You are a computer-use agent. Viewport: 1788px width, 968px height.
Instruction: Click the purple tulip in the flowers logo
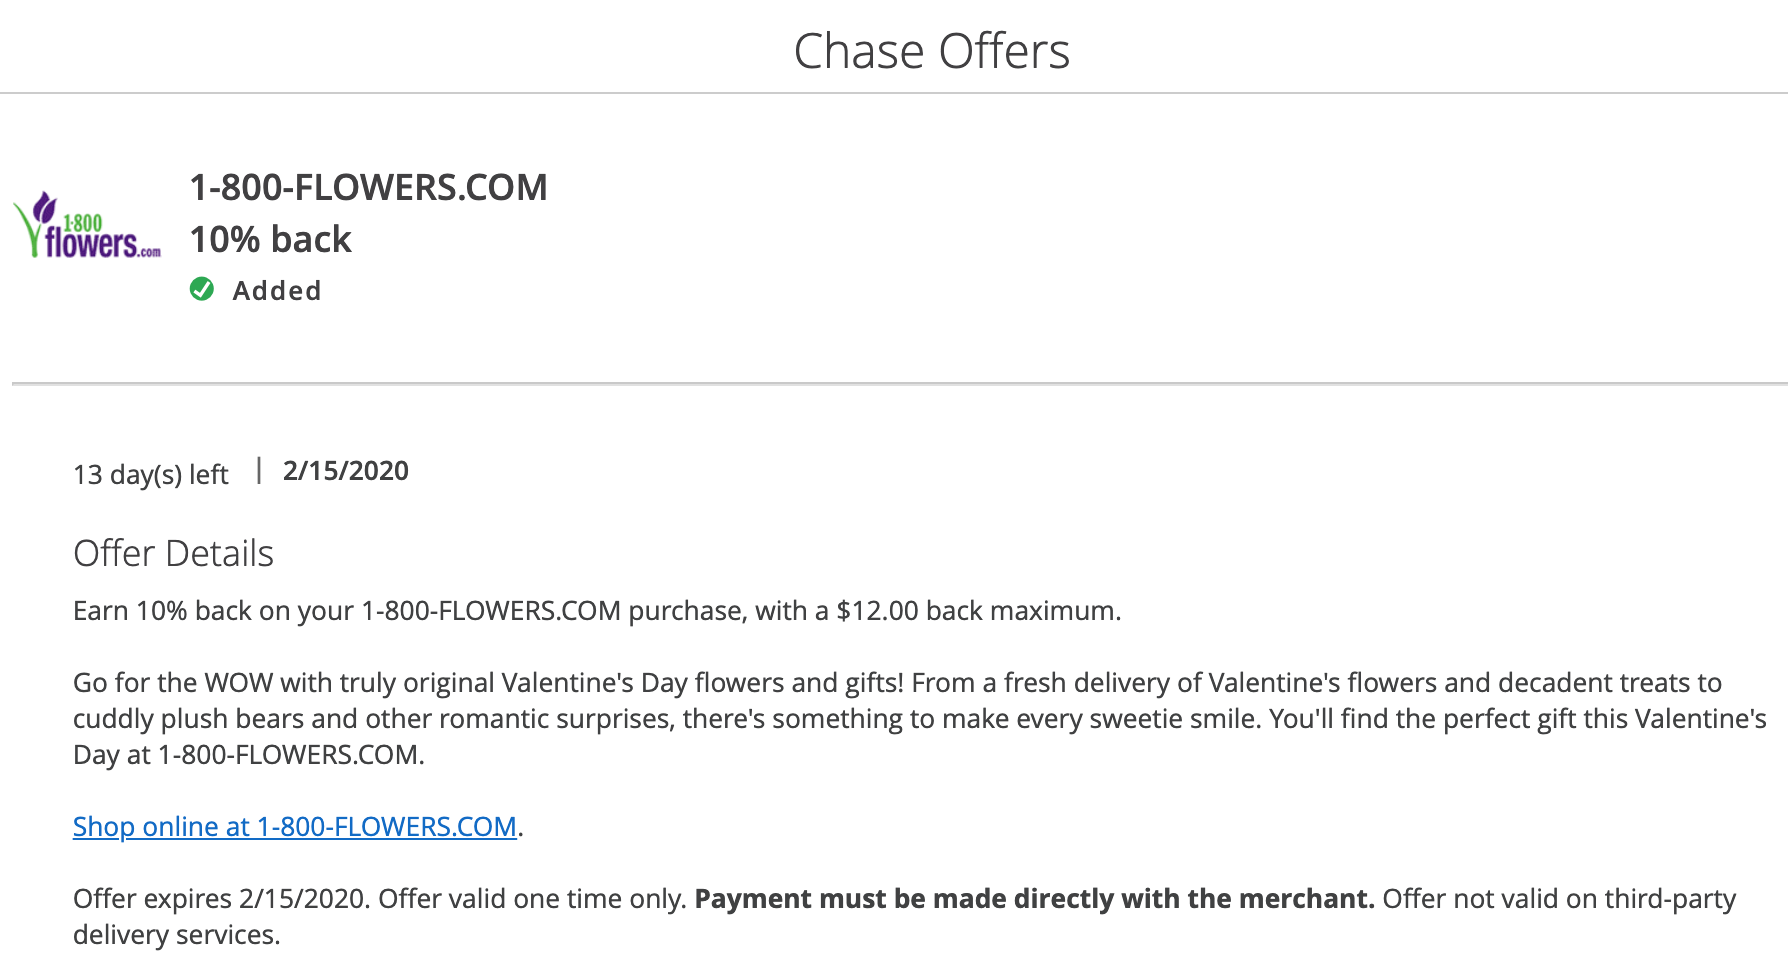point(44,207)
